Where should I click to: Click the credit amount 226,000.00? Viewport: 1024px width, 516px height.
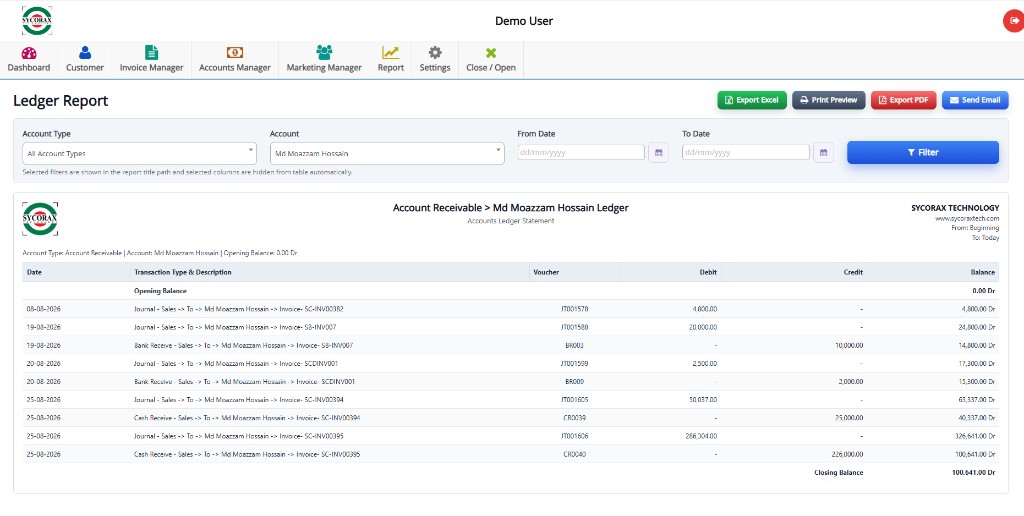point(847,454)
